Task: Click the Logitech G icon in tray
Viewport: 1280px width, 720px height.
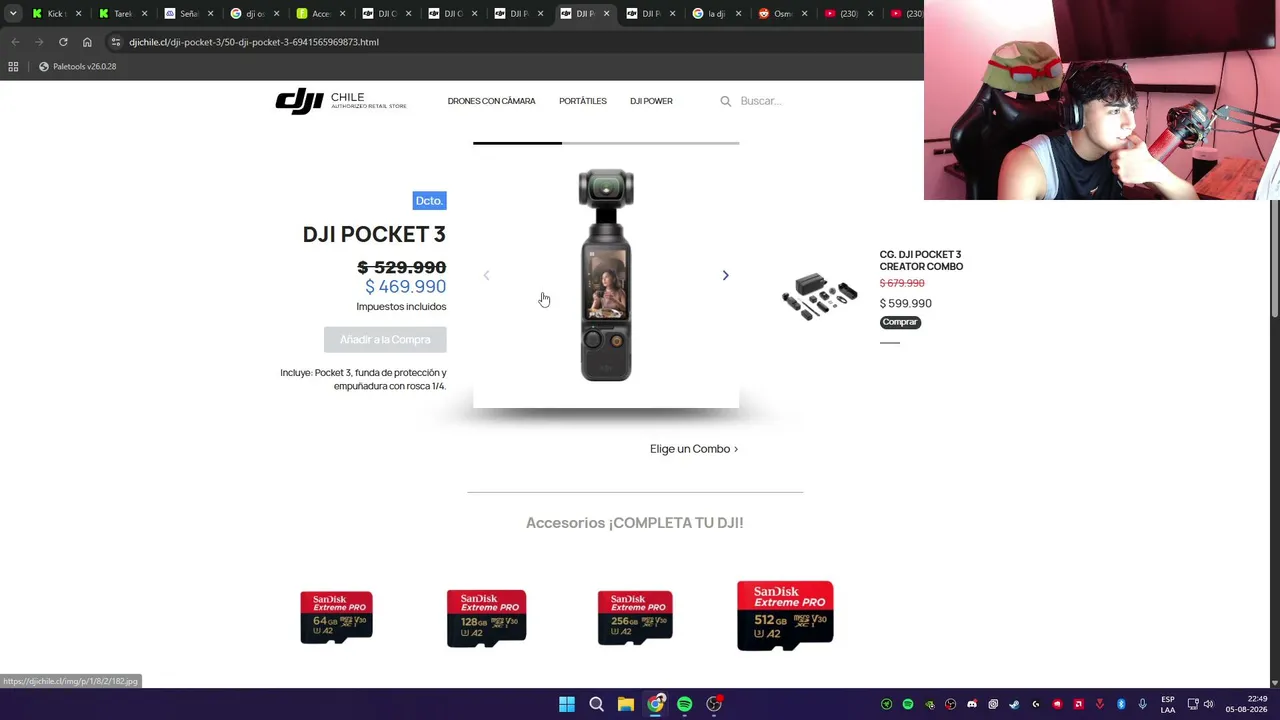Action: [1035, 704]
